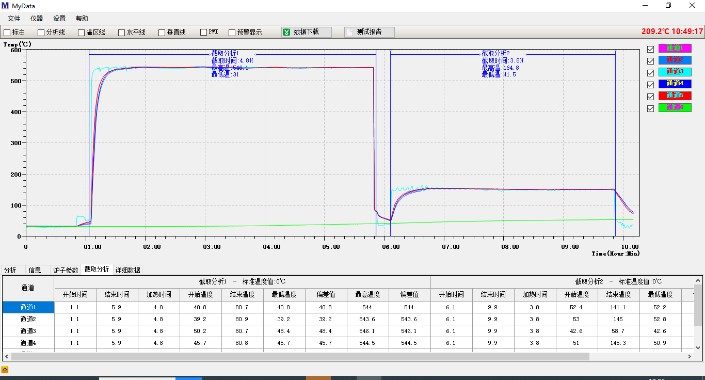
Task: Switch to the 分析 (Analysis) tab
Action: pyautogui.click(x=10, y=270)
